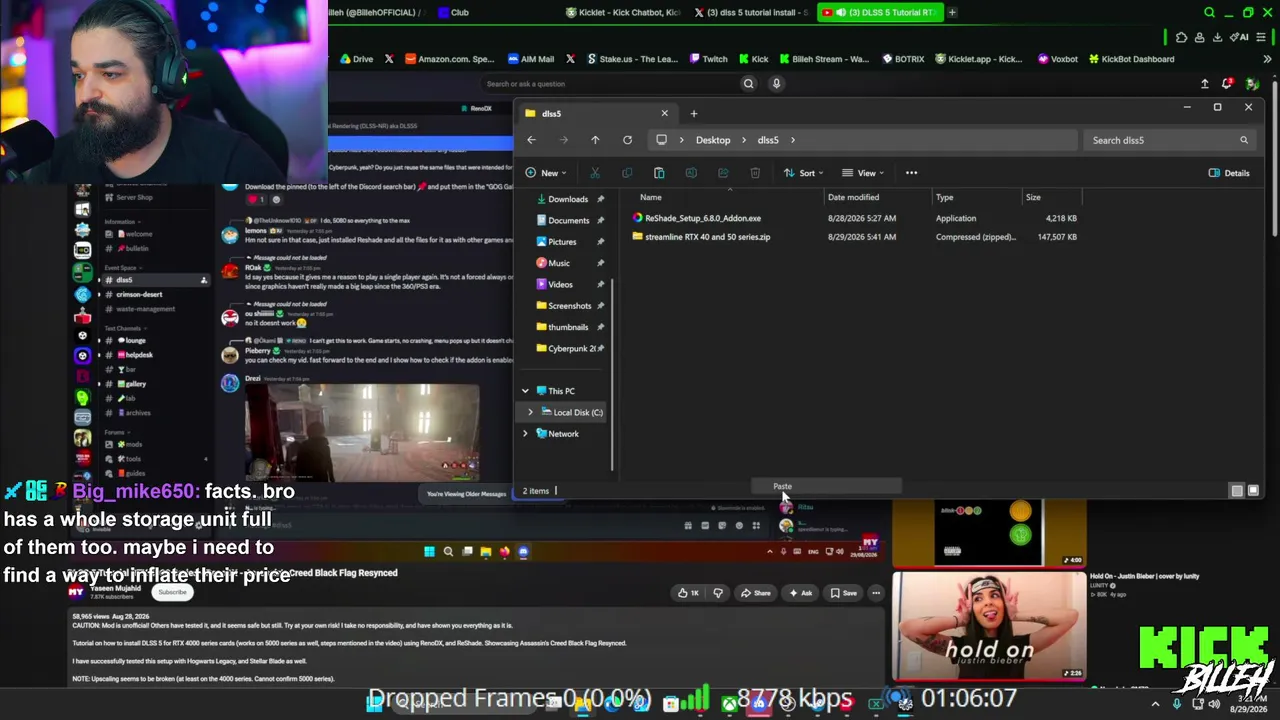The width and height of the screenshot is (1280, 720).
Task: Switch to the Kicklet - Kick Chatbot browser tab
Action: pyautogui.click(x=623, y=12)
